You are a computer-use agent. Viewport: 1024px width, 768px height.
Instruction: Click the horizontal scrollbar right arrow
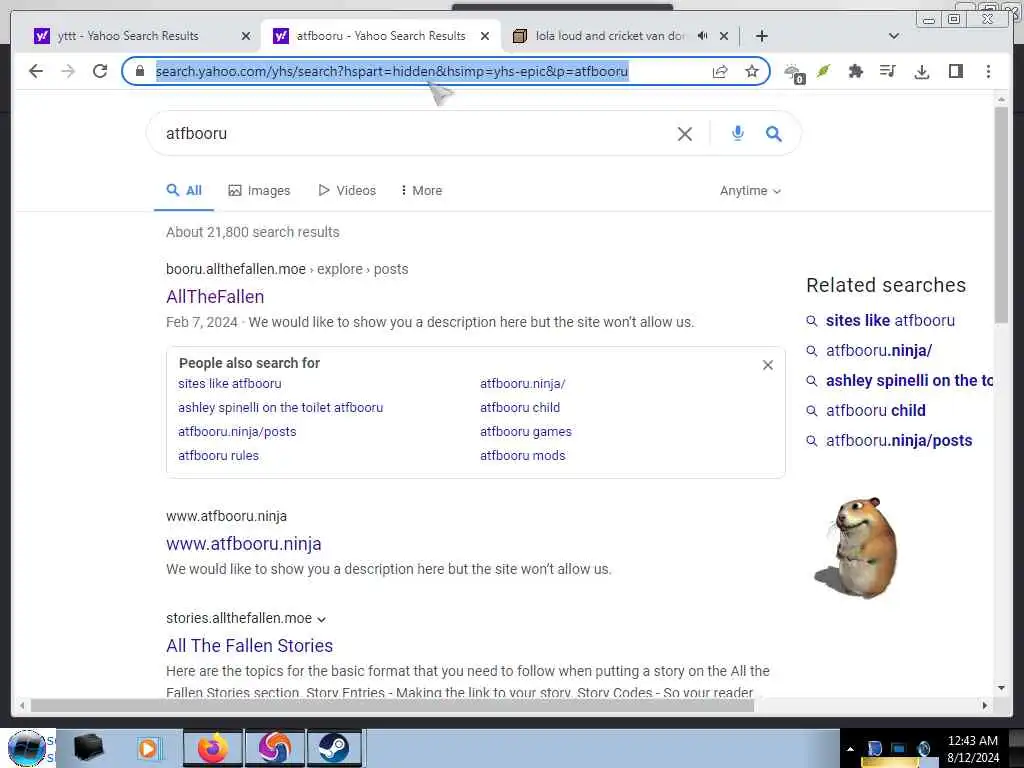click(x=985, y=705)
